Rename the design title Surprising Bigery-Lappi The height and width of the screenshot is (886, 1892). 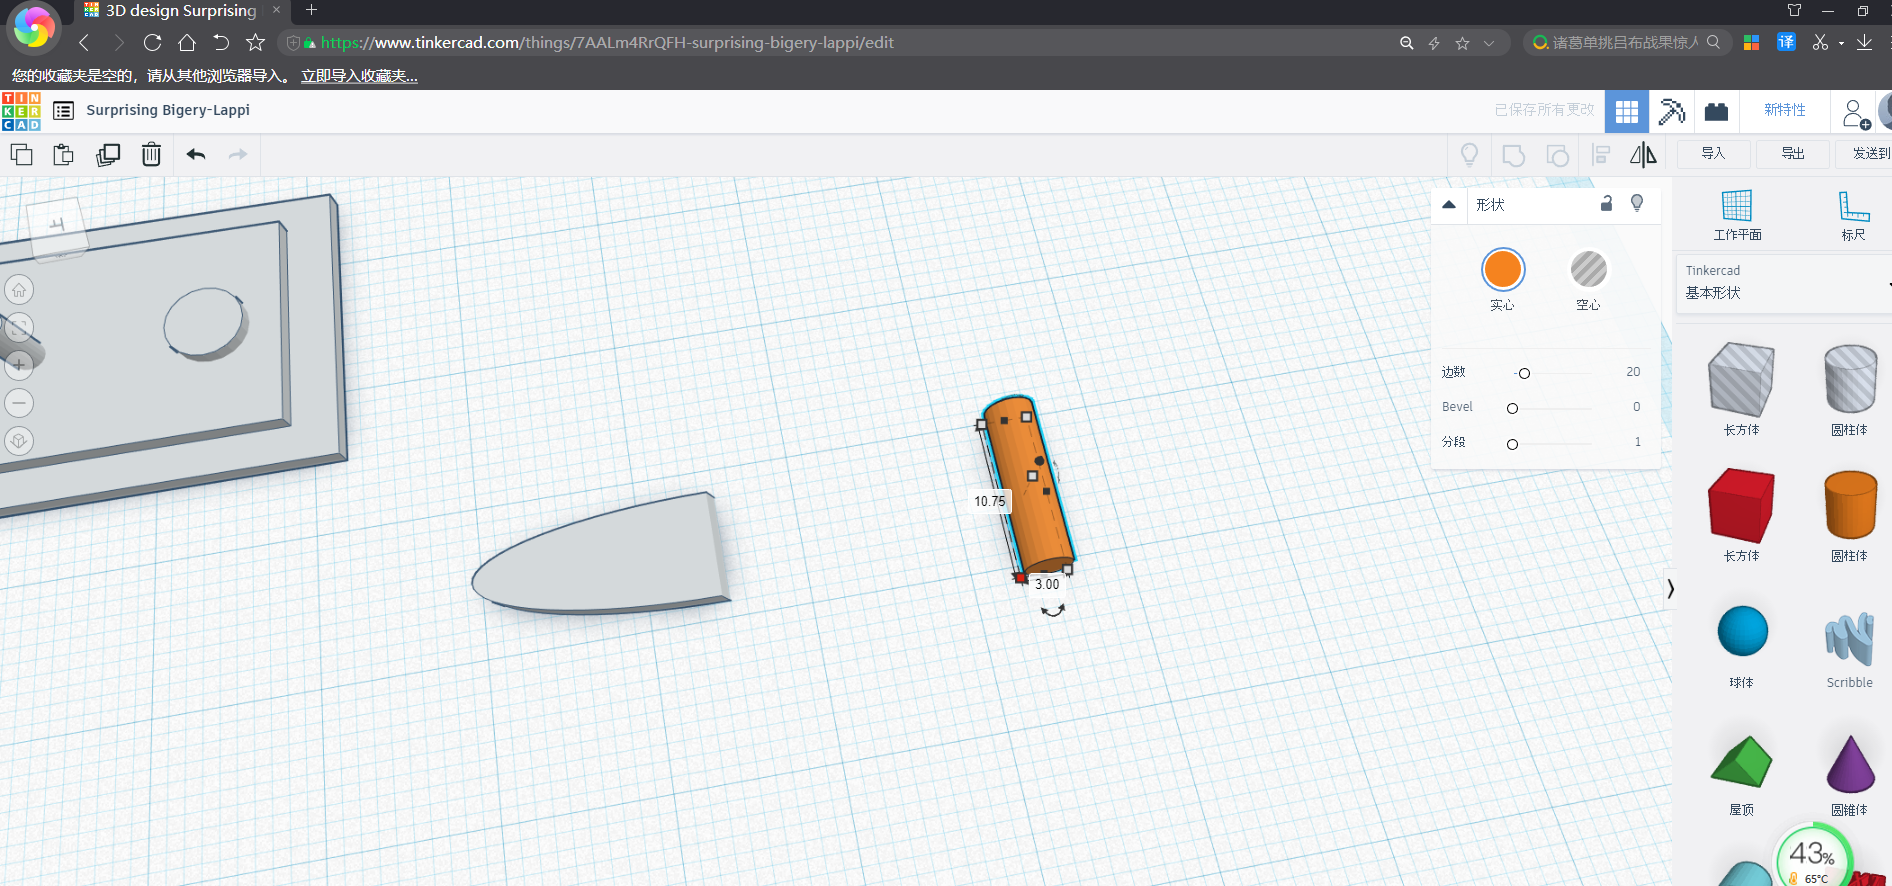point(168,110)
